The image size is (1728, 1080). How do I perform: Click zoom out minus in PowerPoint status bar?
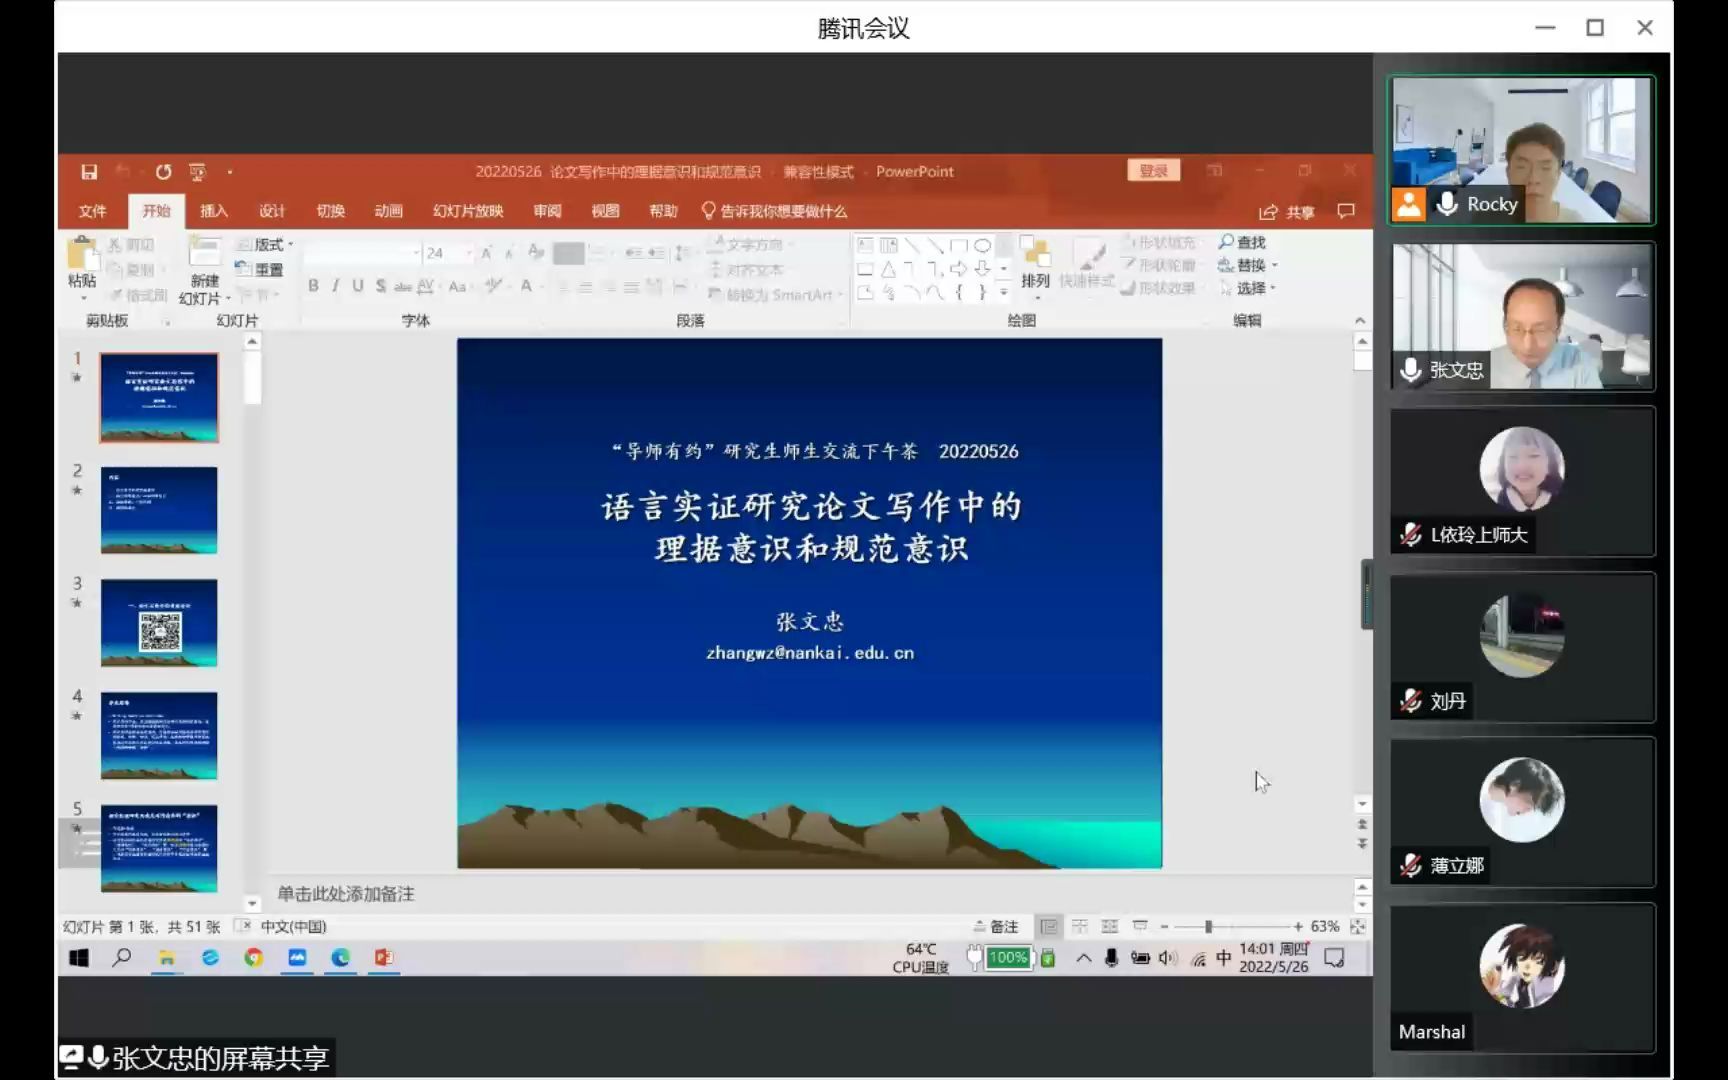[x=1164, y=927]
